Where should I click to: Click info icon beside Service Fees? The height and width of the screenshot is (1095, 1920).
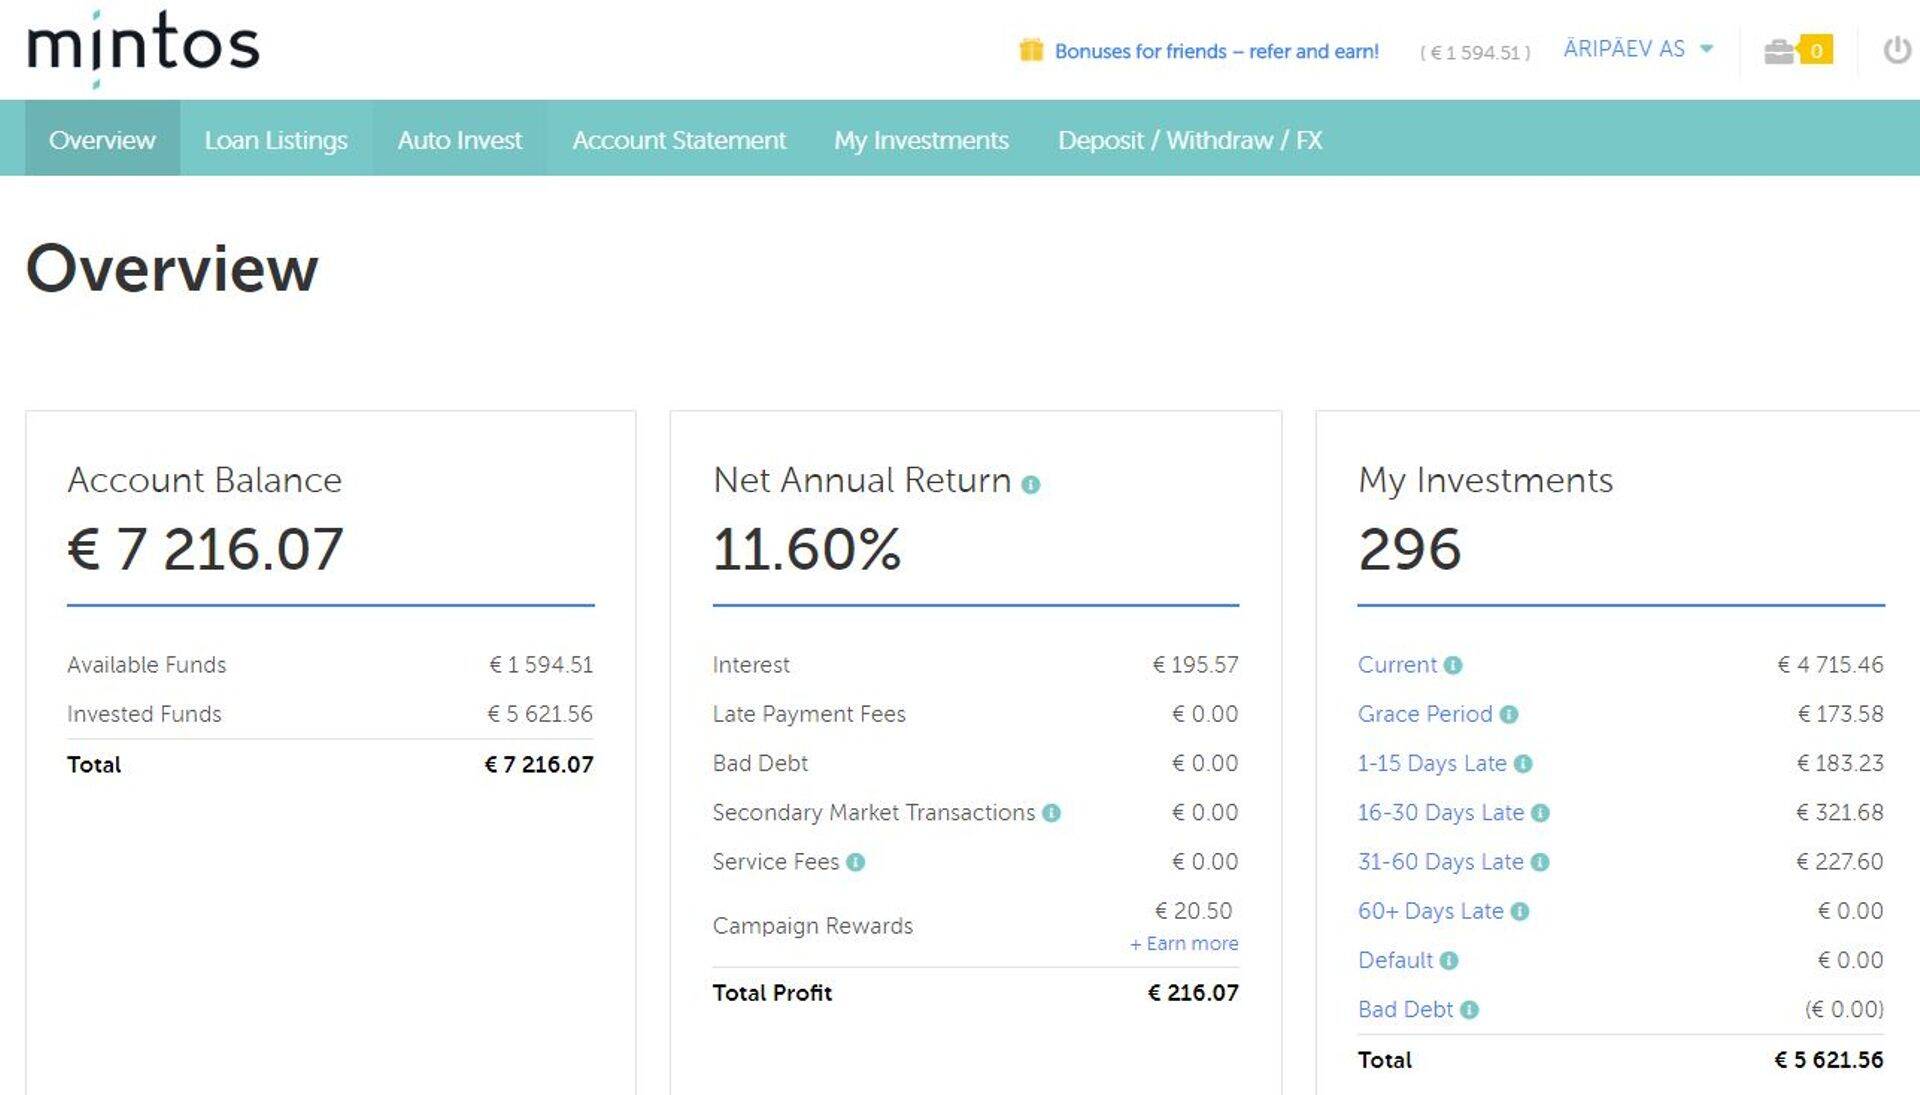tap(855, 862)
